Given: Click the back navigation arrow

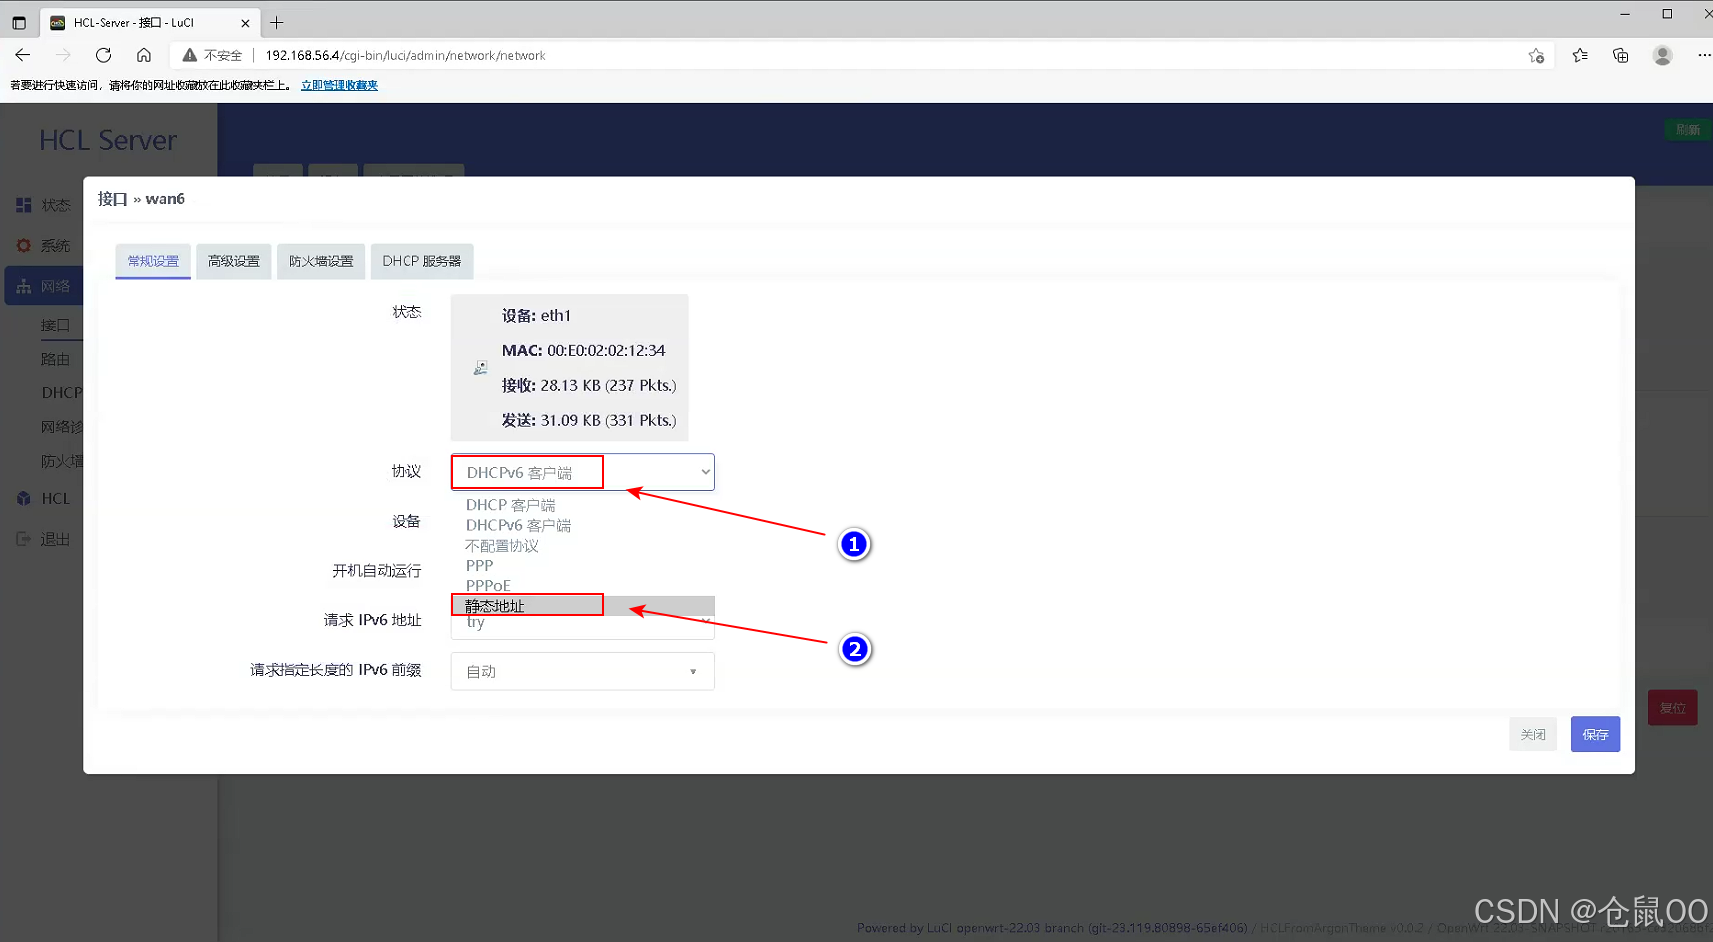Looking at the screenshot, I should tap(22, 55).
